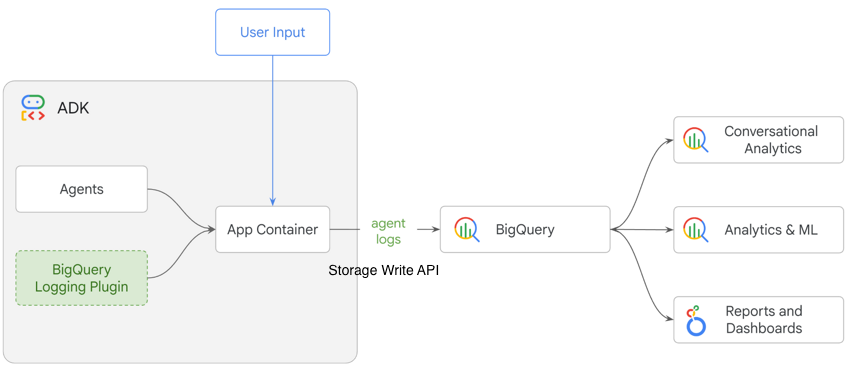The width and height of the screenshot is (849, 365).
Task: Click the ADK robot logo icon
Action: pyautogui.click(x=32, y=108)
